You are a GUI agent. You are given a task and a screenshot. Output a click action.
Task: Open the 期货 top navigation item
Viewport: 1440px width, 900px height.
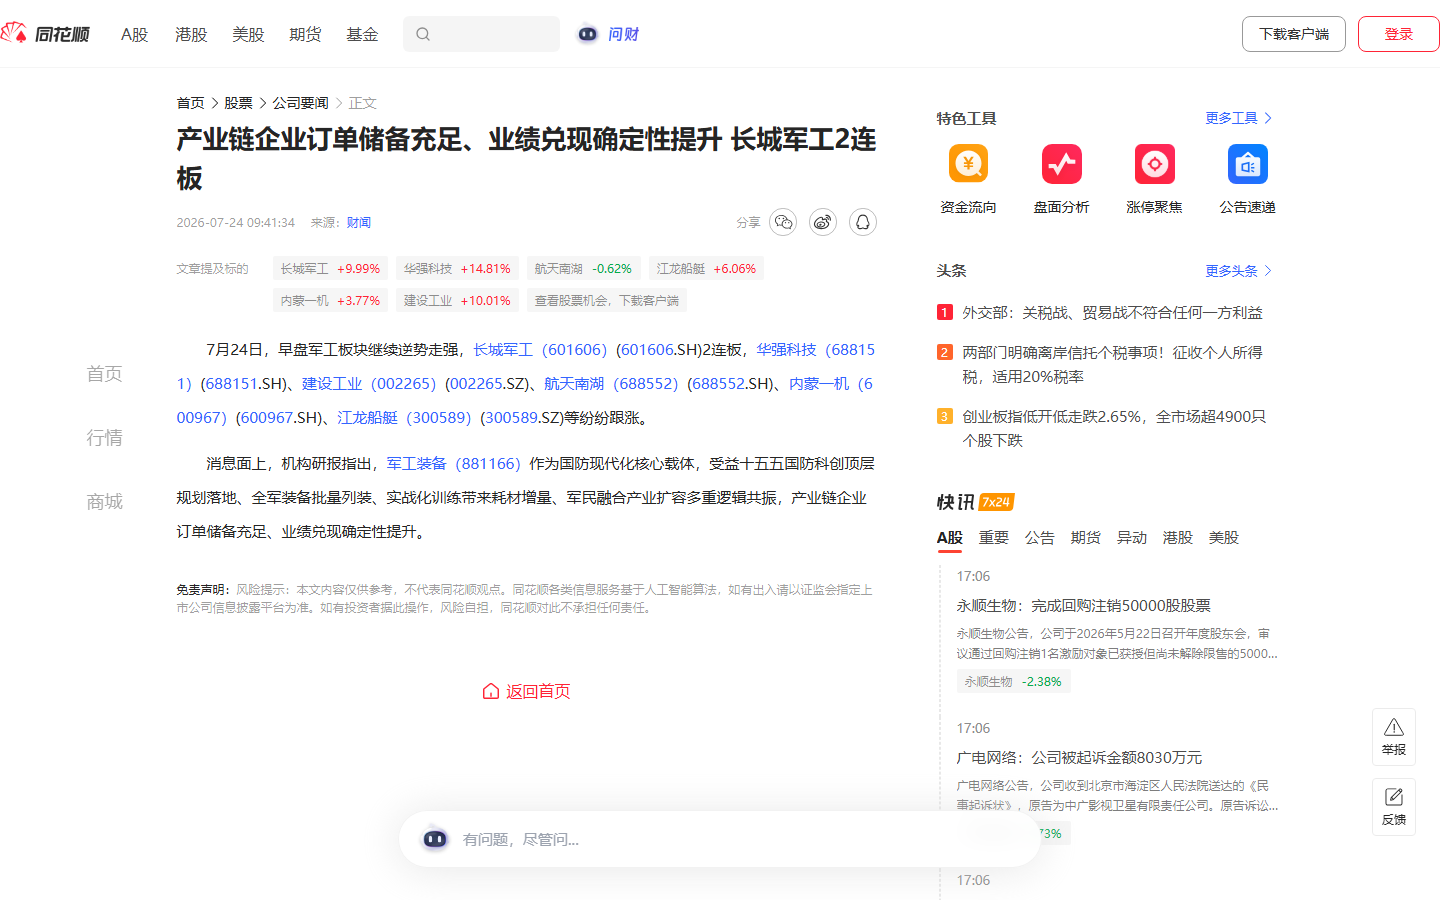pyautogui.click(x=305, y=34)
